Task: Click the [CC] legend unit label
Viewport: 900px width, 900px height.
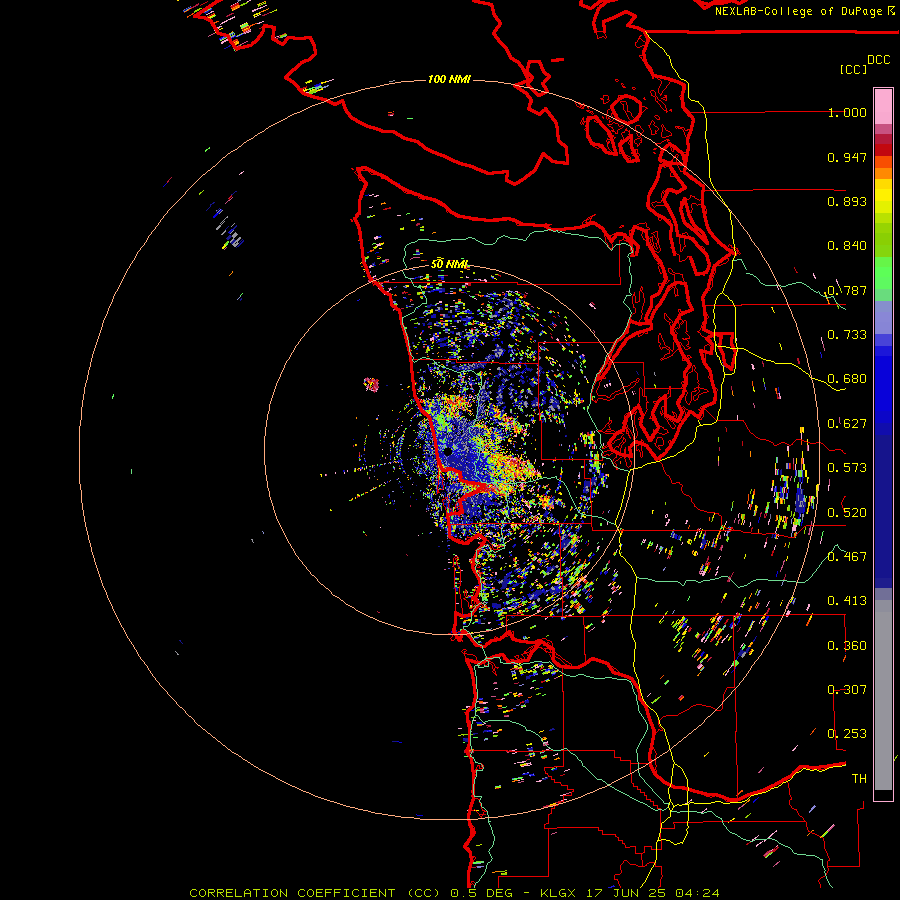Action: [x=853, y=69]
